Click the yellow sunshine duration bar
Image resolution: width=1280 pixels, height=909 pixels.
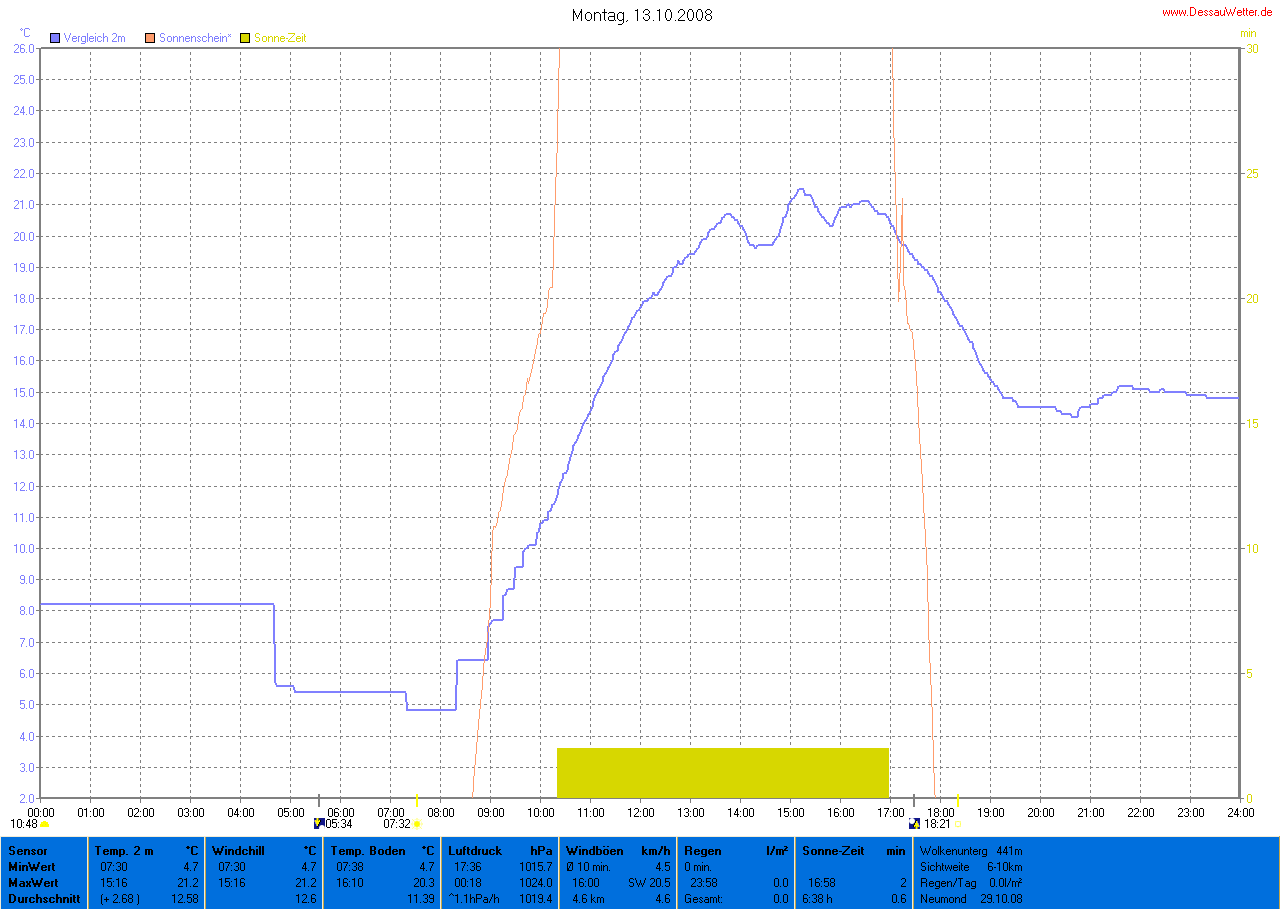(x=723, y=772)
